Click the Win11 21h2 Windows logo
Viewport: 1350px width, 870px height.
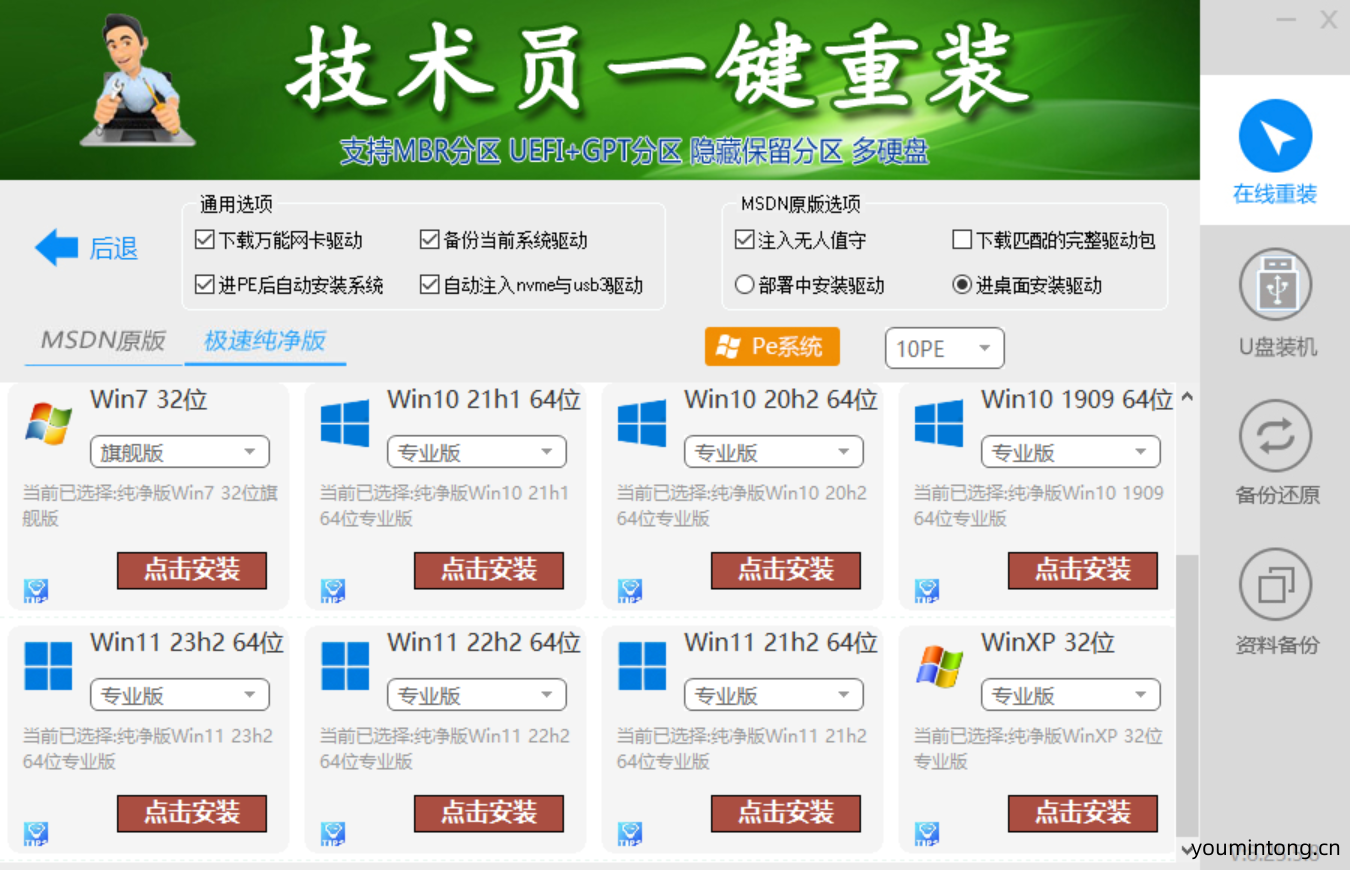(642, 667)
